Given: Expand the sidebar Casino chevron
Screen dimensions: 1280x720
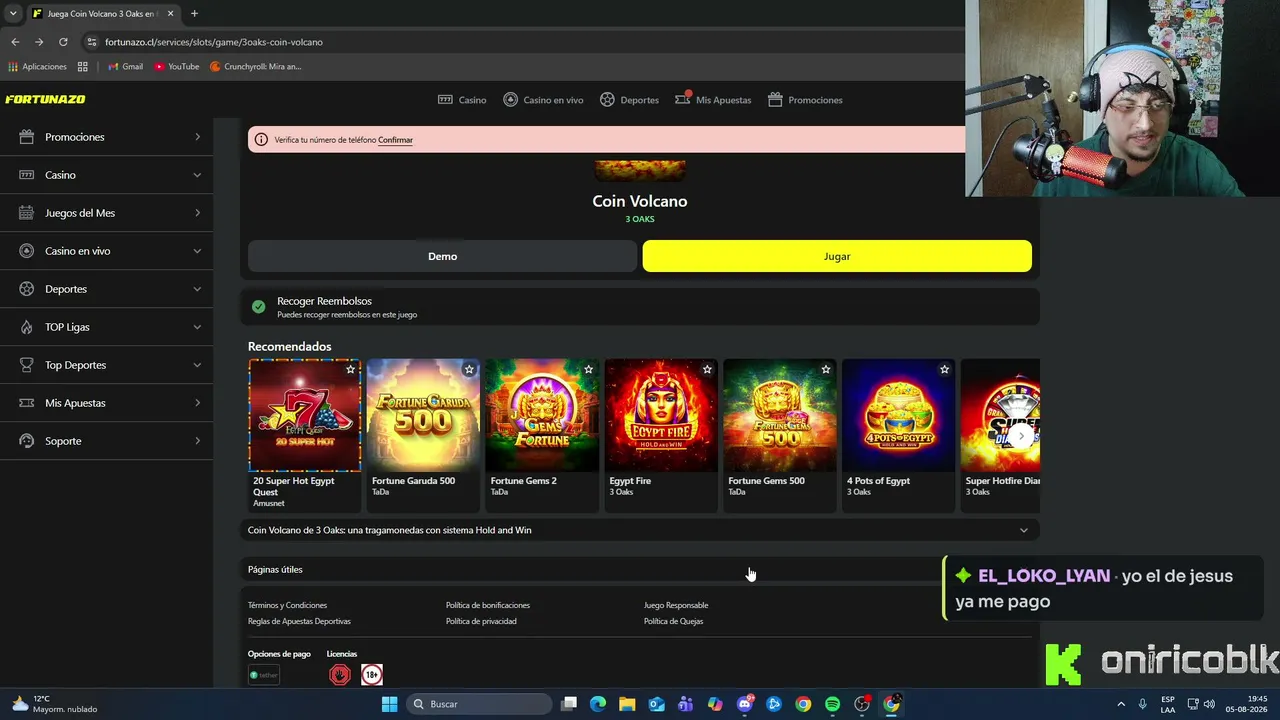Looking at the screenshot, I should [x=197, y=175].
